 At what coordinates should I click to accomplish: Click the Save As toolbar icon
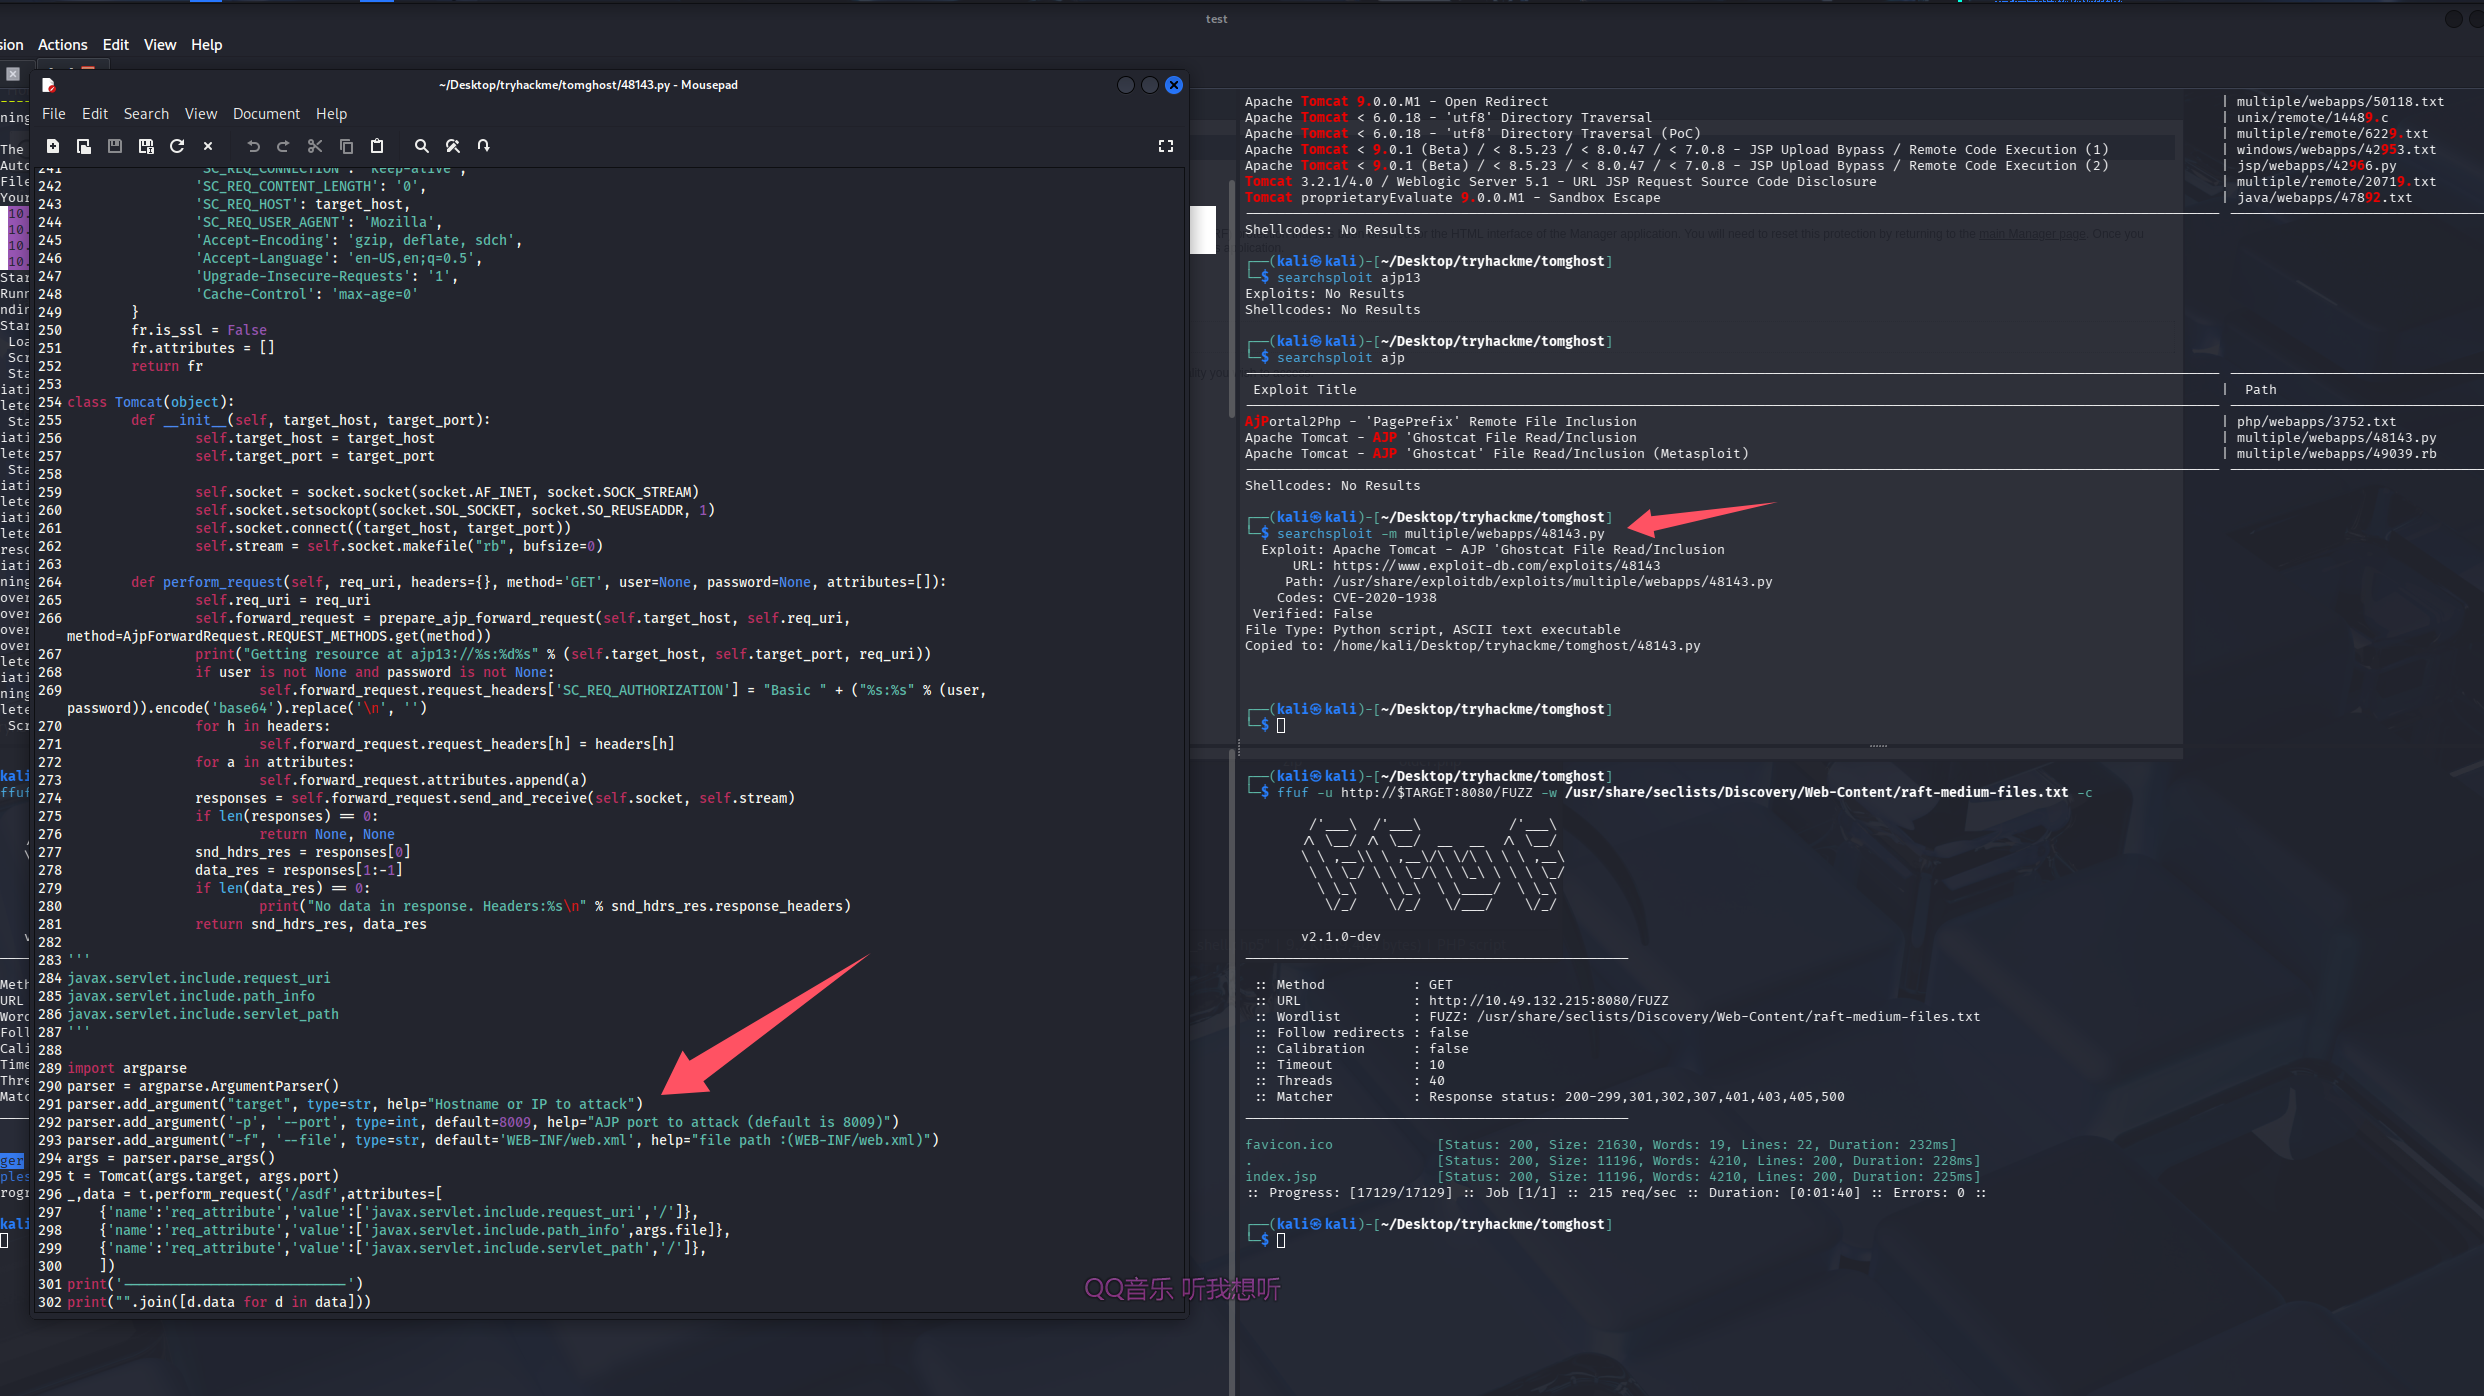[146, 146]
